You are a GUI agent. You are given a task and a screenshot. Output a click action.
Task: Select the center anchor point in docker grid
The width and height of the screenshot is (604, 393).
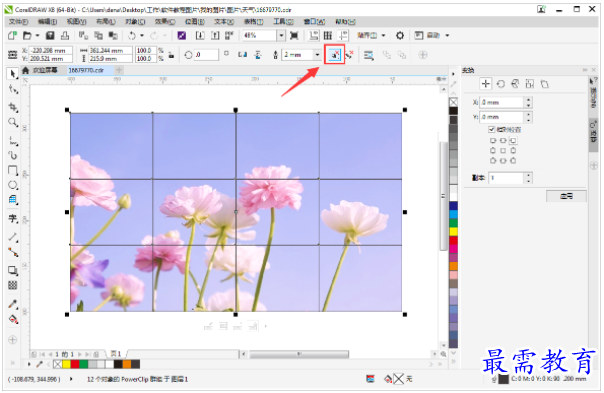[503, 151]
